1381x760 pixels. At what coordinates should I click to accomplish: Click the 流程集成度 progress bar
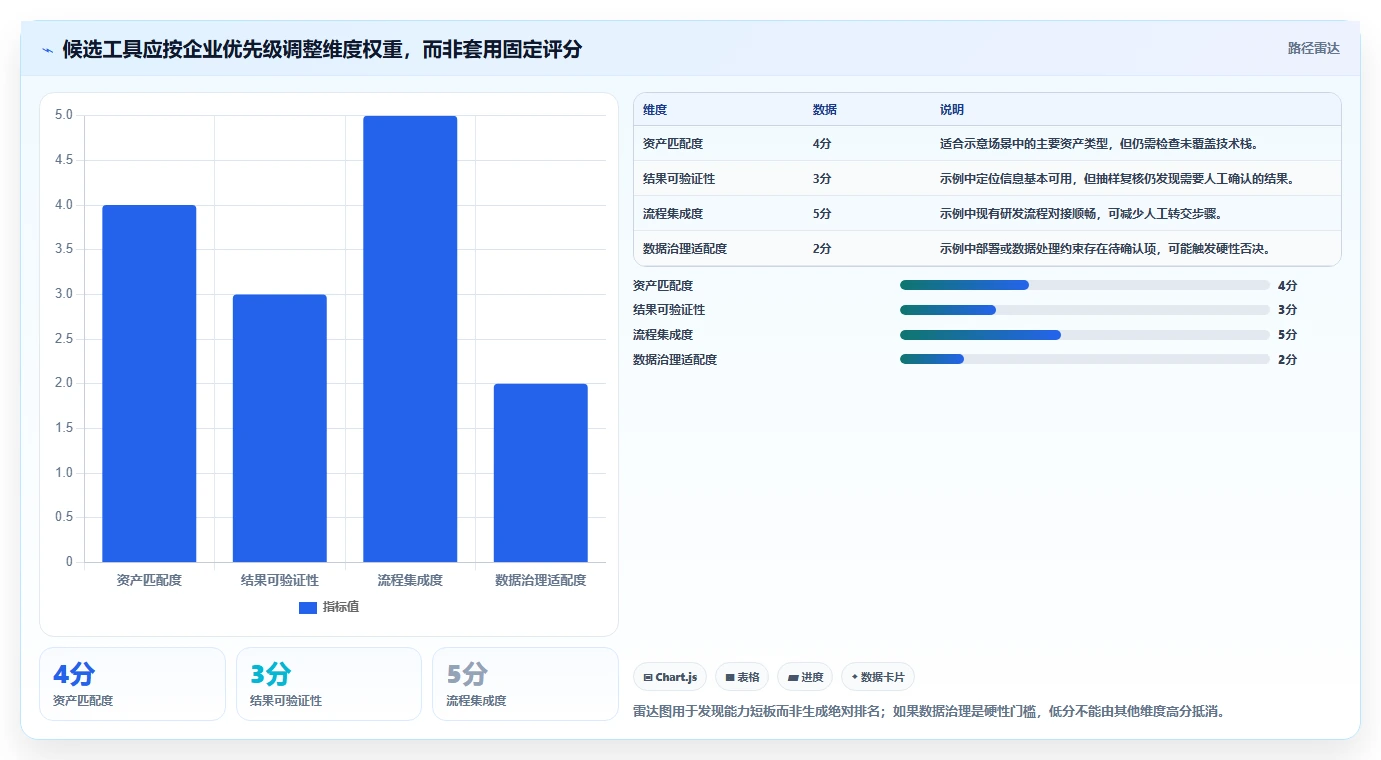click(x=1085, y=335)
